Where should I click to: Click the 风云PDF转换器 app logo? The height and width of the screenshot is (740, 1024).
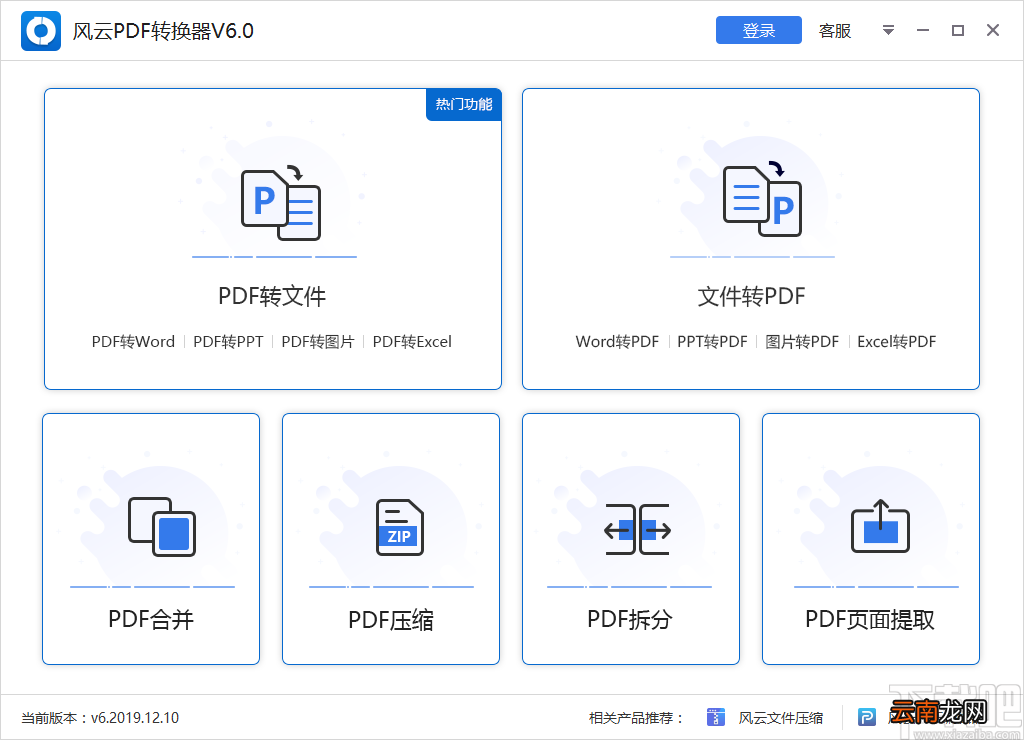(40, 31)
